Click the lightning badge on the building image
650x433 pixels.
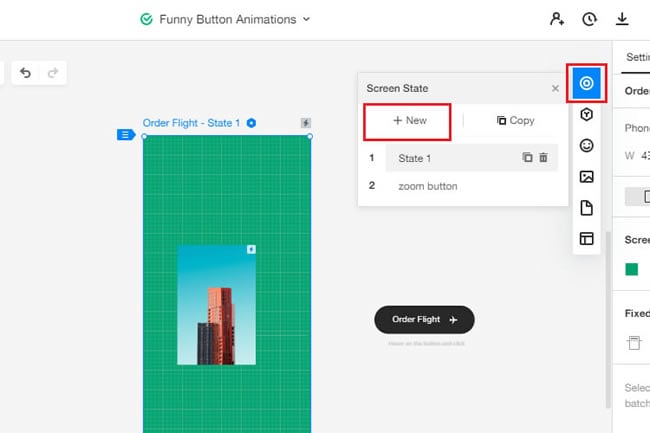coord(251,249)
